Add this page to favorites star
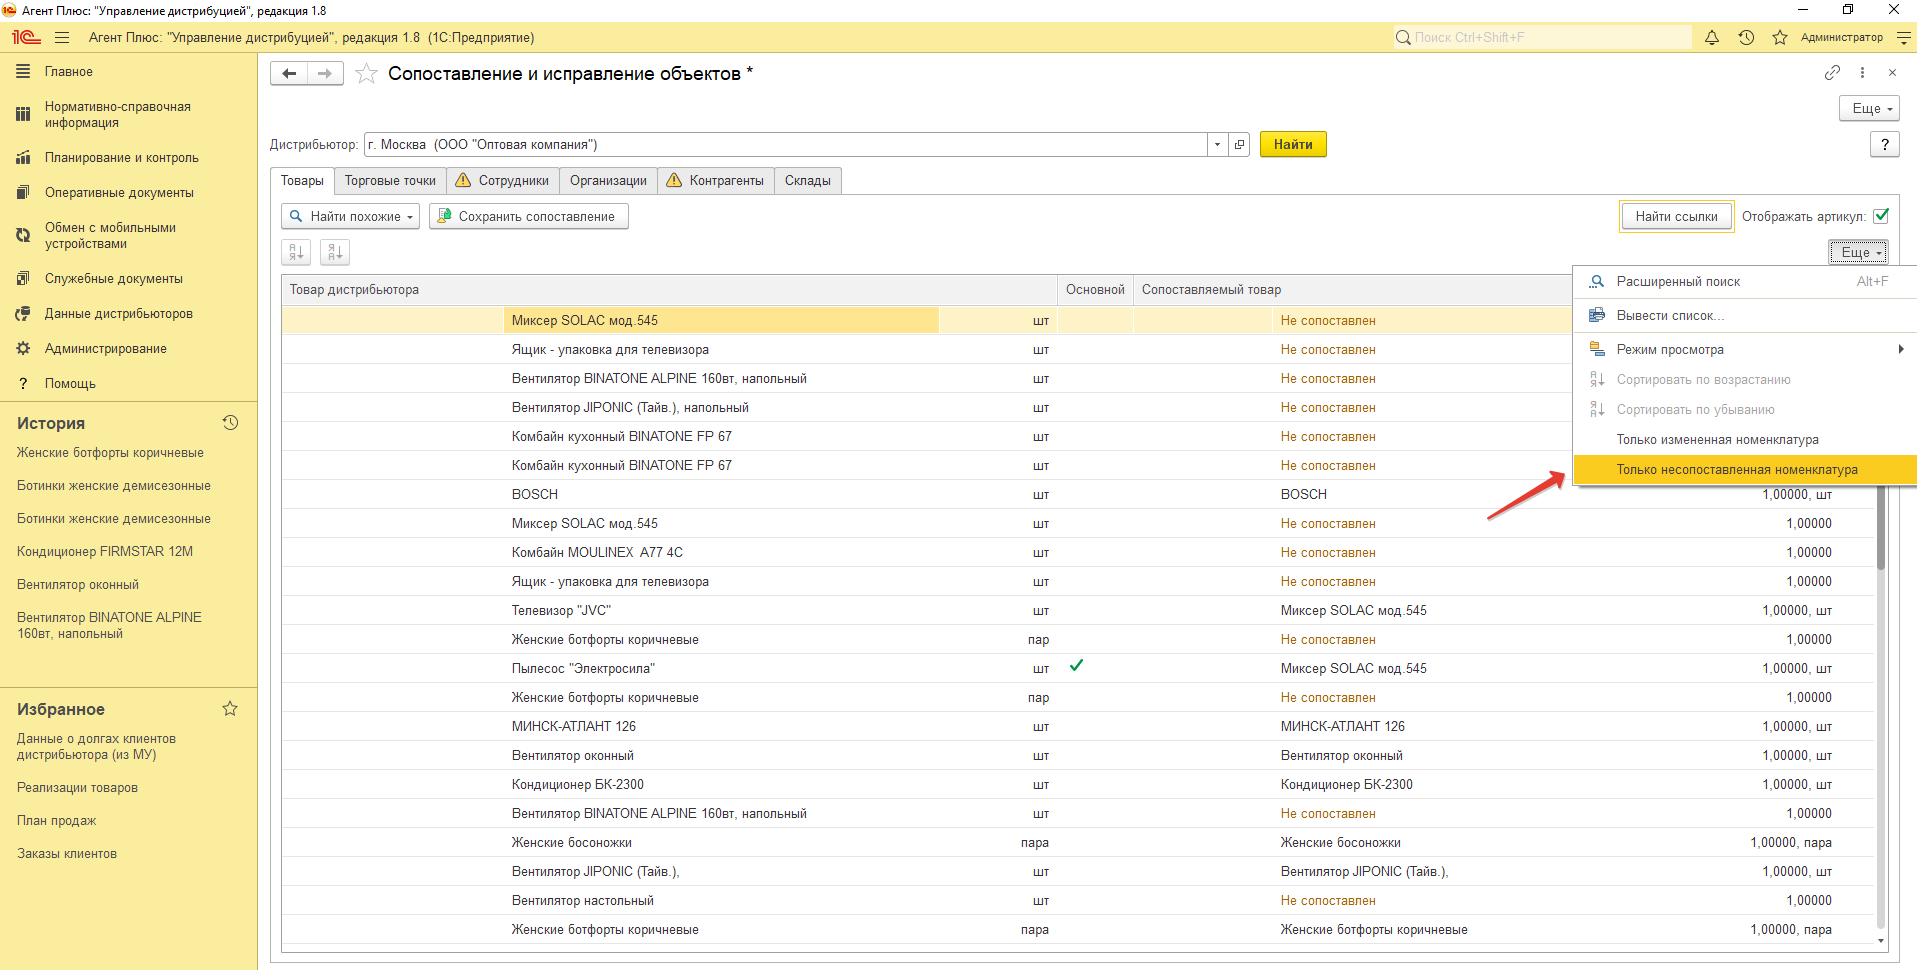 pos(366,73)
